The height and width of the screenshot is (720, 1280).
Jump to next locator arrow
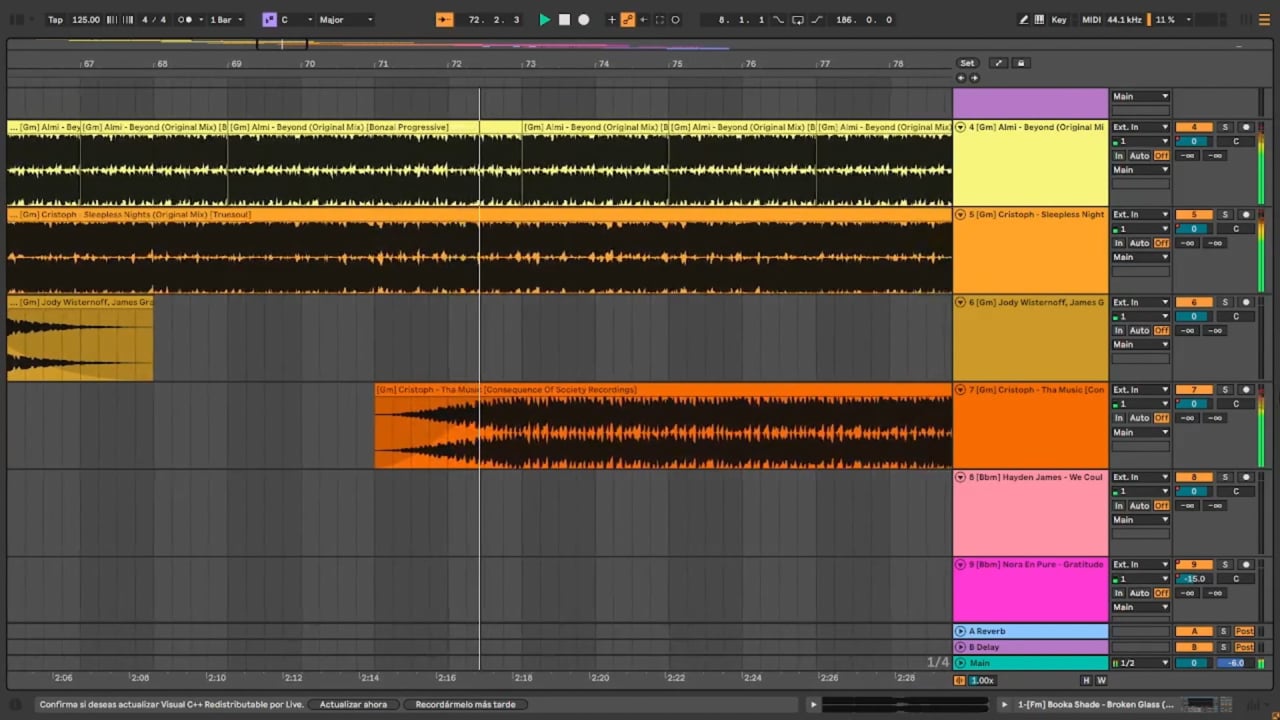(x=974, y=78)
